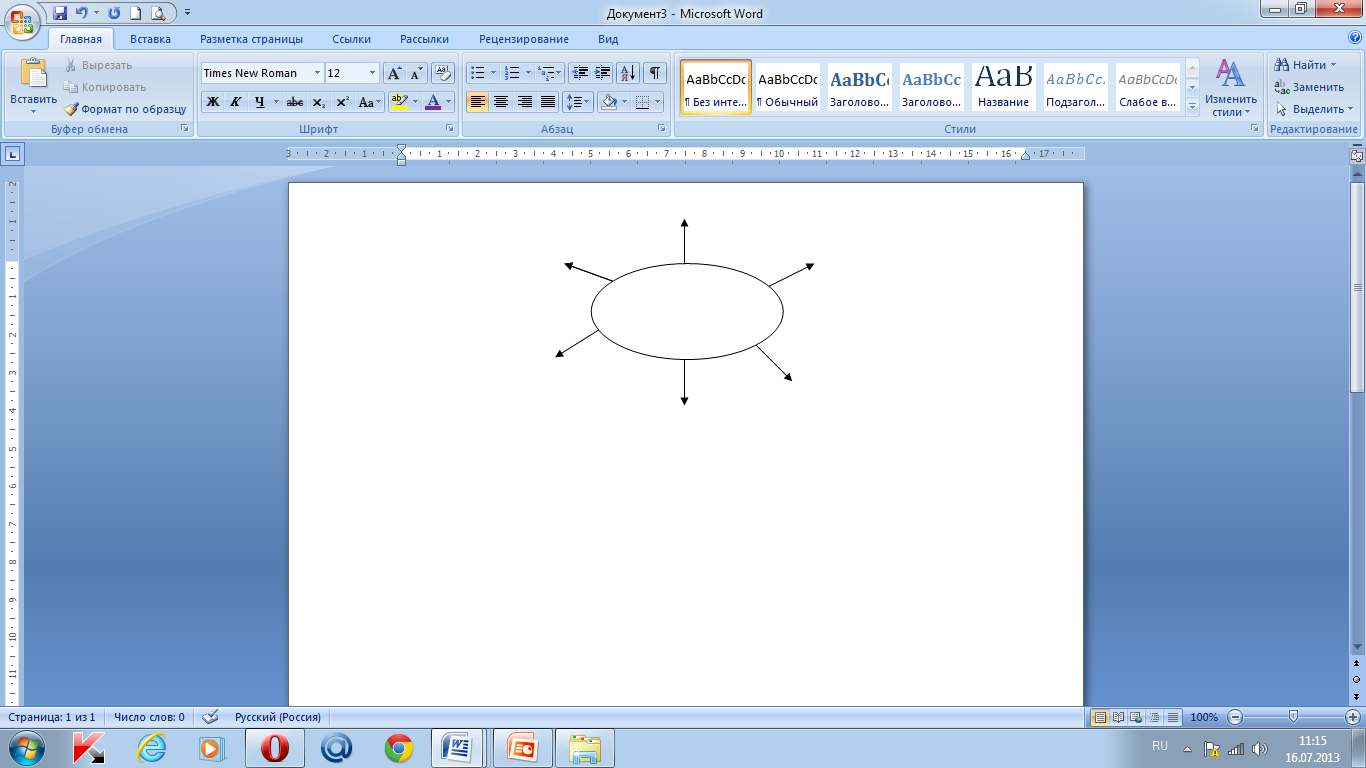Switch to the Вставка tab
This screenshot has height=768, width=1366.
pos(150,39)
